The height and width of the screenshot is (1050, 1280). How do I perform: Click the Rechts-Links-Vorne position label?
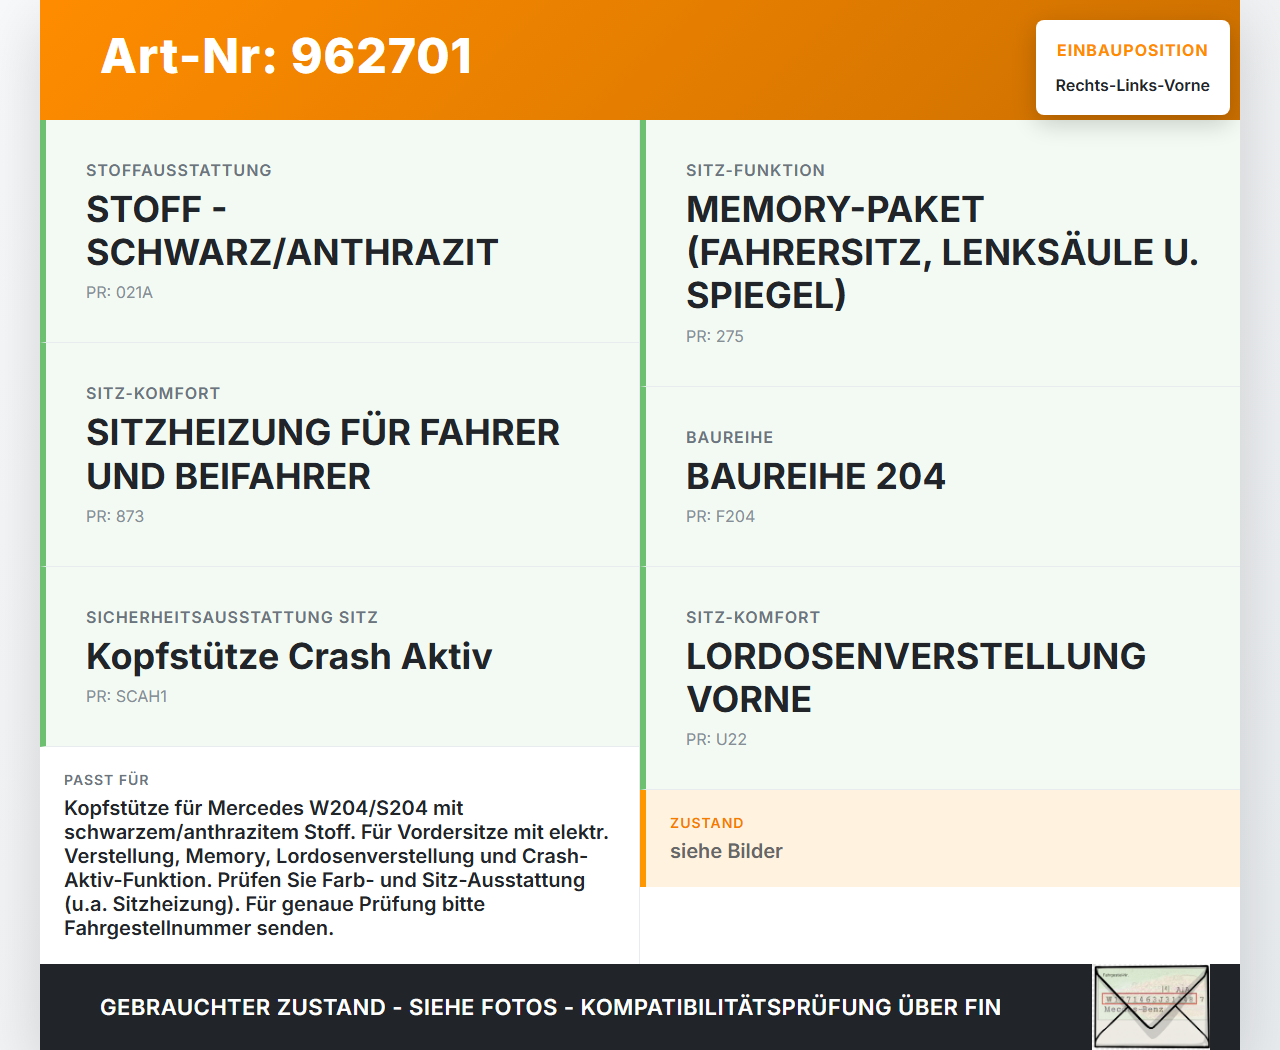click(1132, 86)
